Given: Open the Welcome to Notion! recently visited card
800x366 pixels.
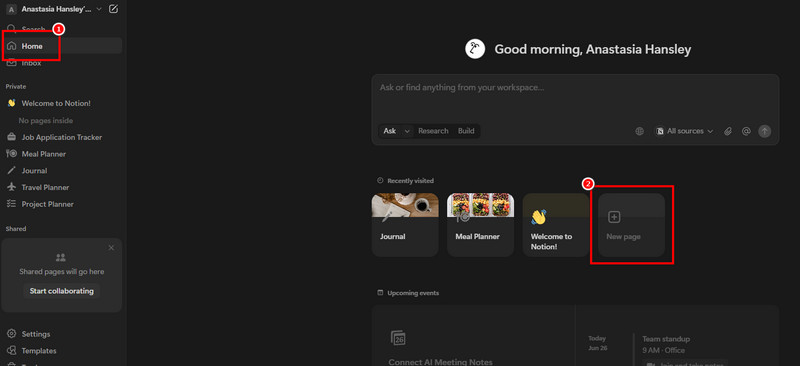Looking at the screenshot, I should pos(556,225).
